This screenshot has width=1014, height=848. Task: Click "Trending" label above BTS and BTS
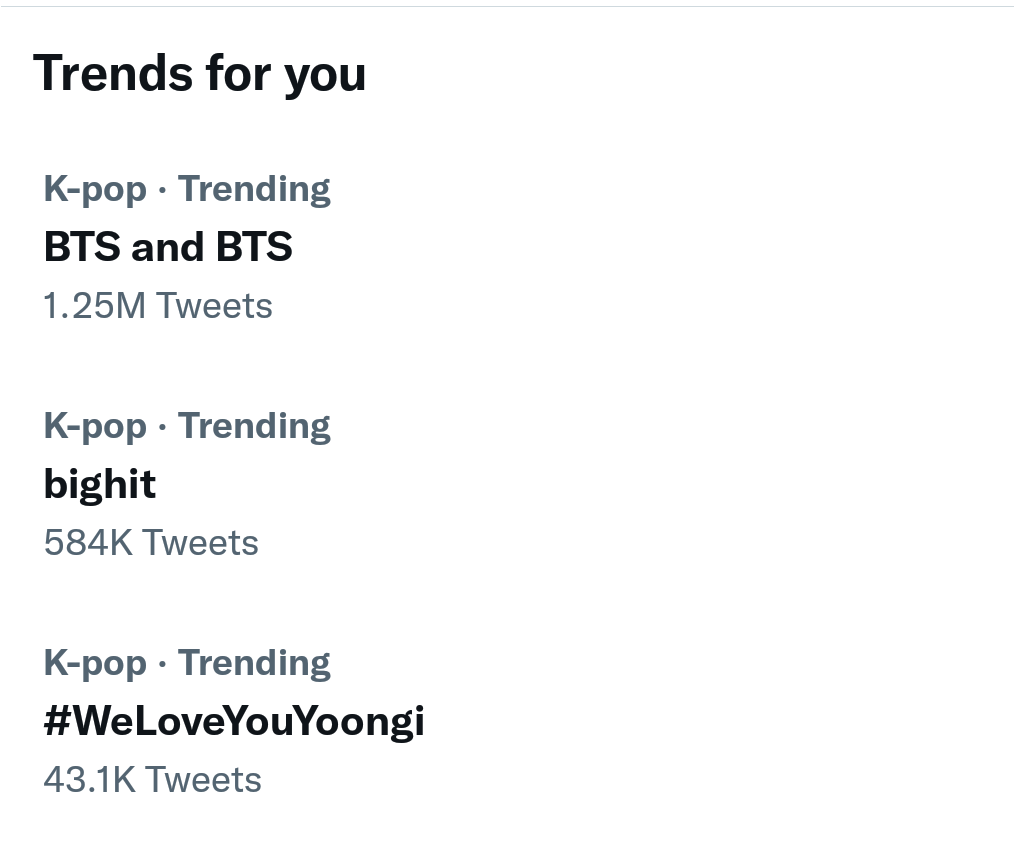click(x=254, y=189)
